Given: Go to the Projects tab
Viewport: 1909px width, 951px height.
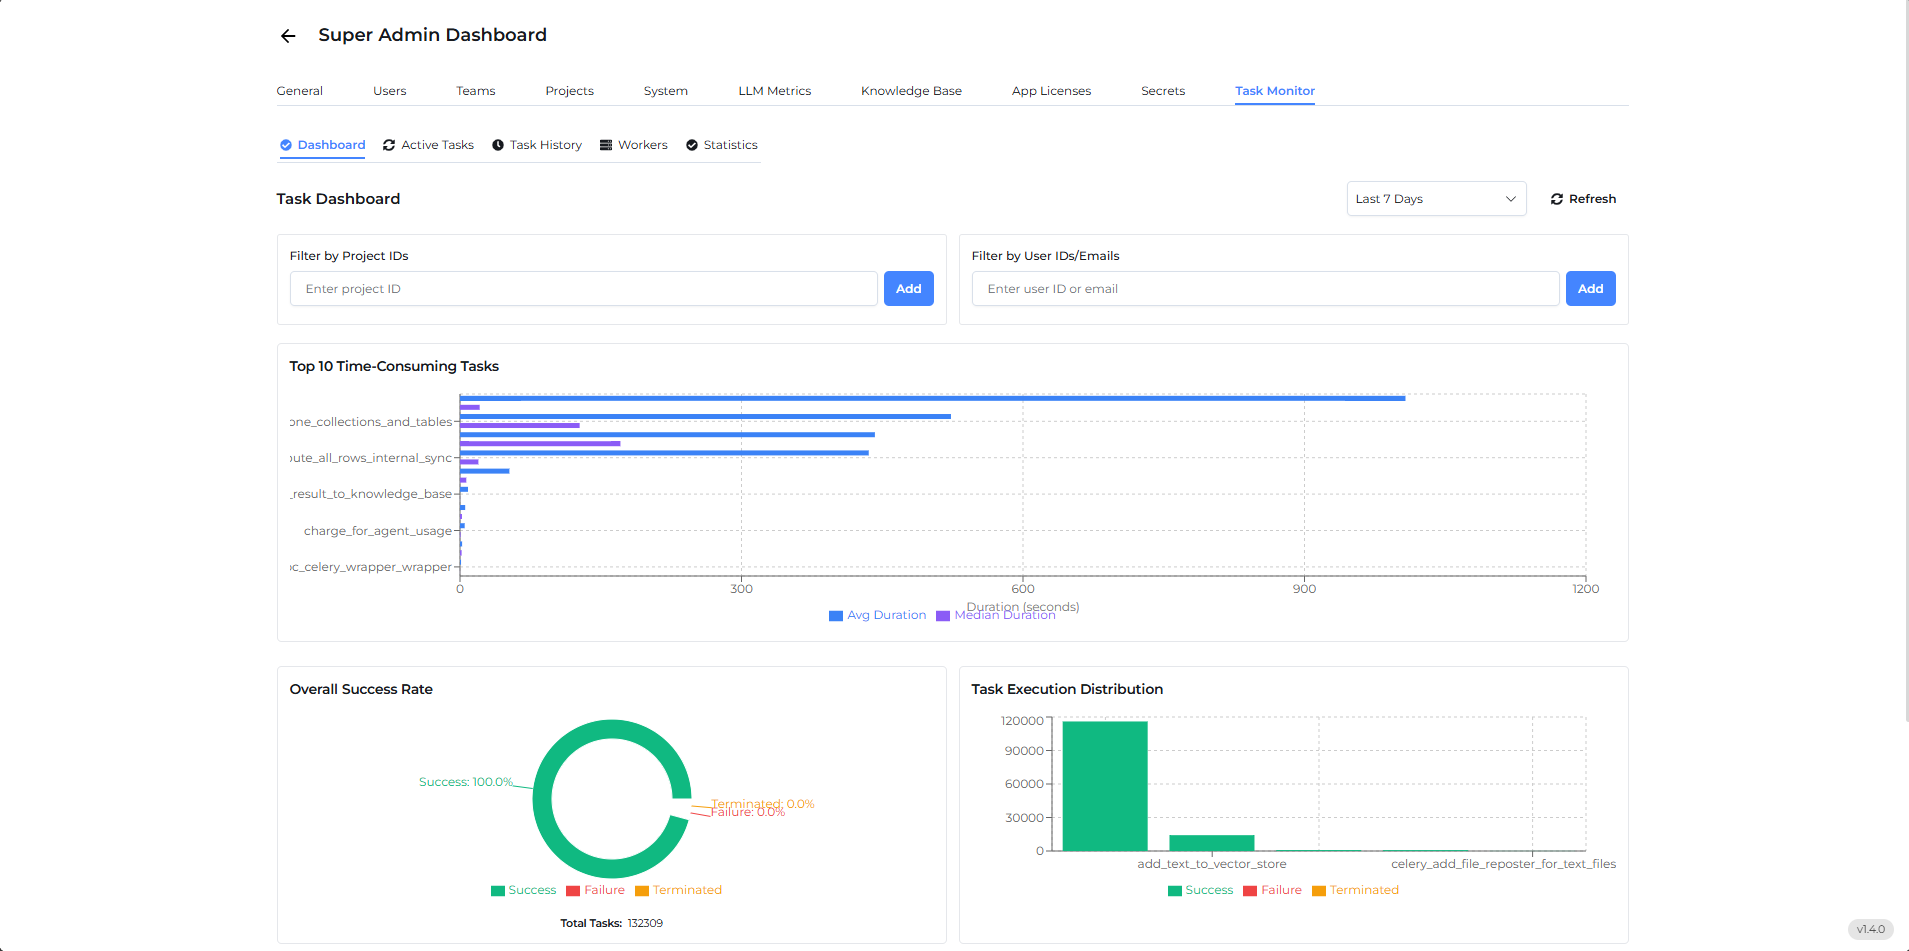Looking at the screenshot, I should coord(570,91).
